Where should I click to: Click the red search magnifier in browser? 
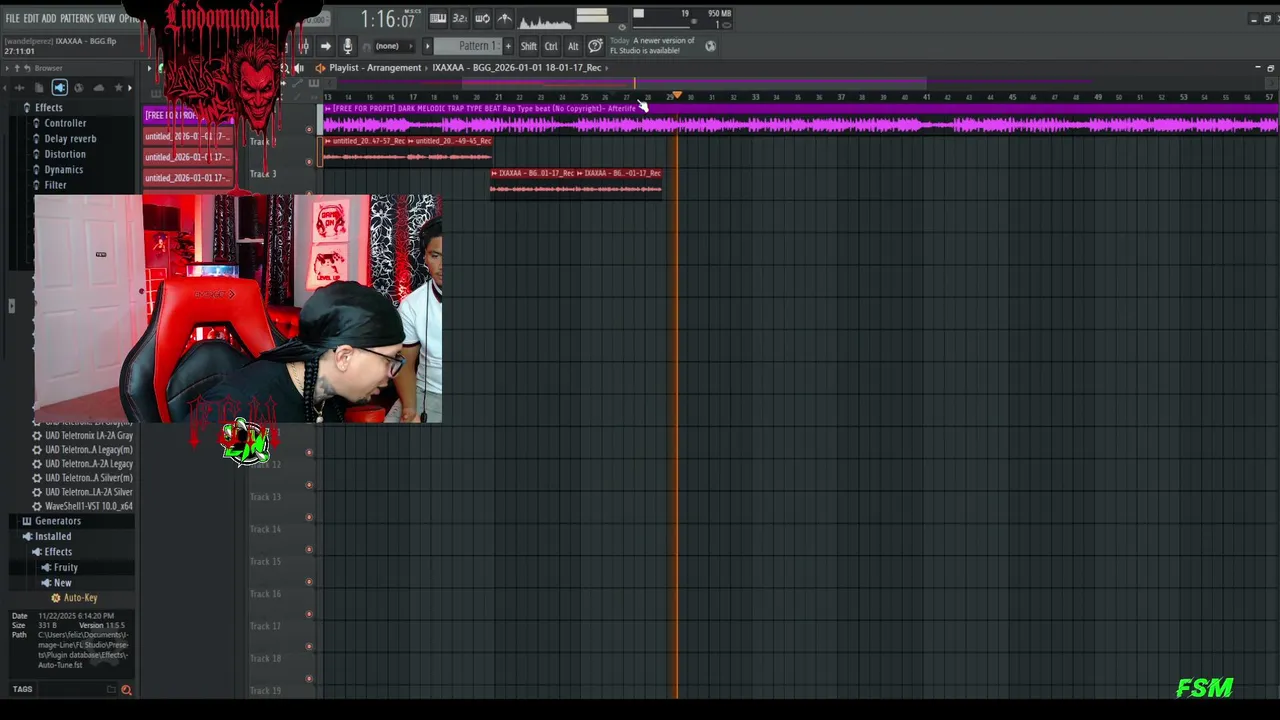126,690
